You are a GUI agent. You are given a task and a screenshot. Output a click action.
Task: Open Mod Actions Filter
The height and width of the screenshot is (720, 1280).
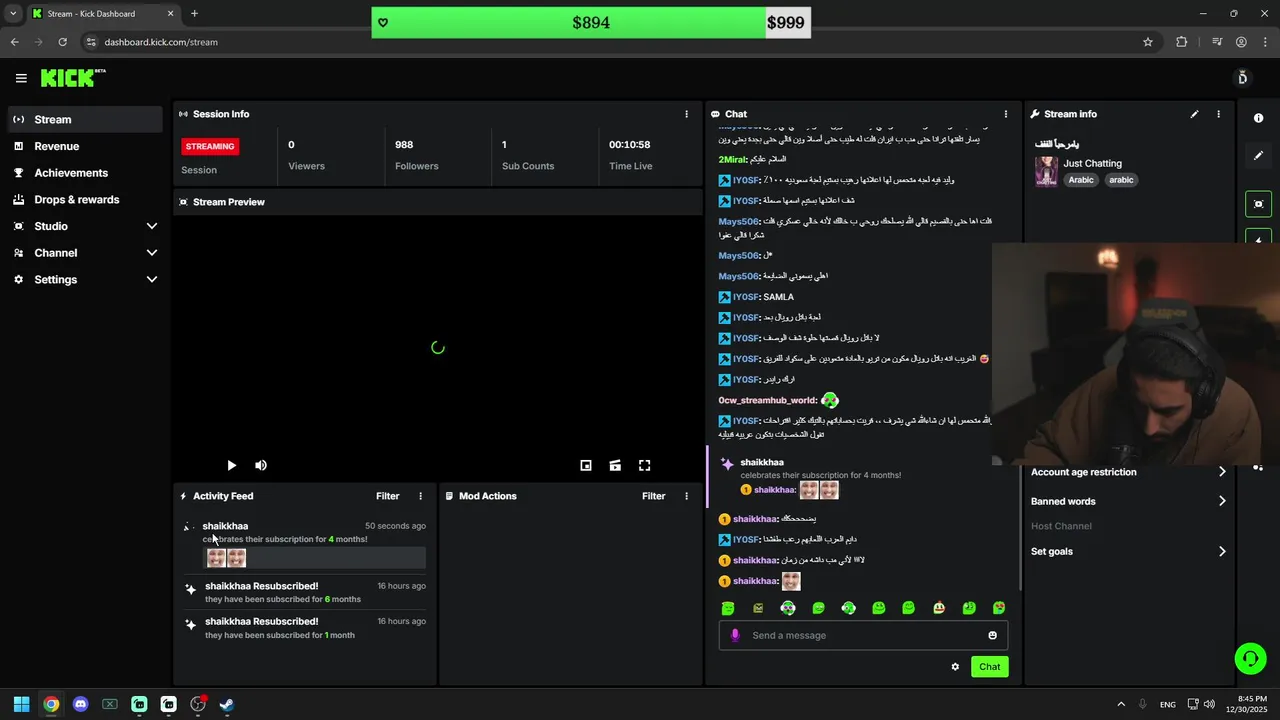(653, 496)
